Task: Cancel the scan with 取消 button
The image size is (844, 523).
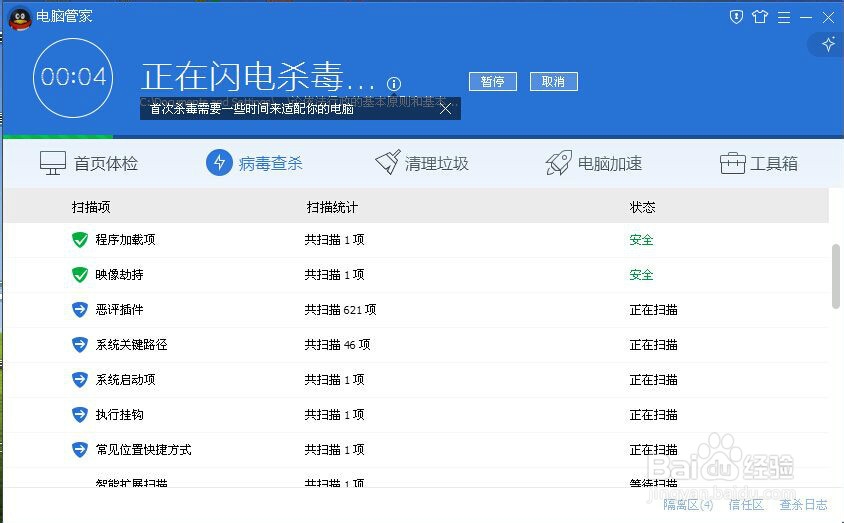Action: coord(553,81)
